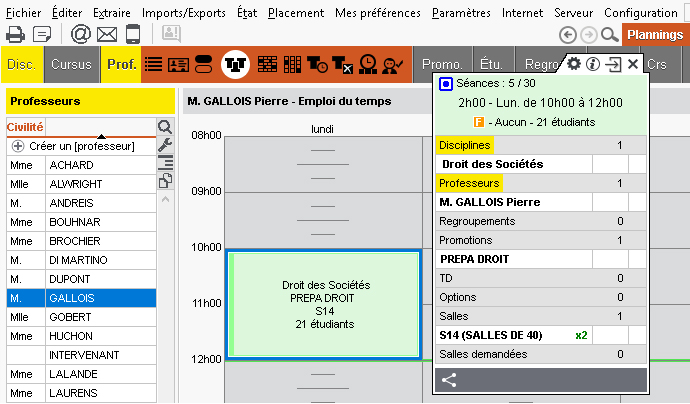Open the Mes préférences menu
This screenshot has height=404, width=690.
[x=378, y=13]
